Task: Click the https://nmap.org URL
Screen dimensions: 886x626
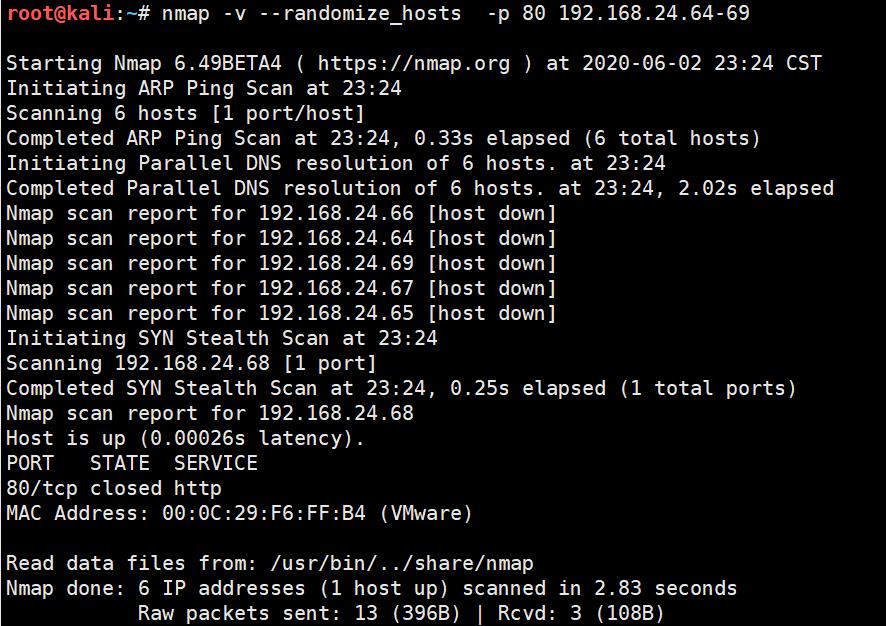Action: (x=414, y=63)
